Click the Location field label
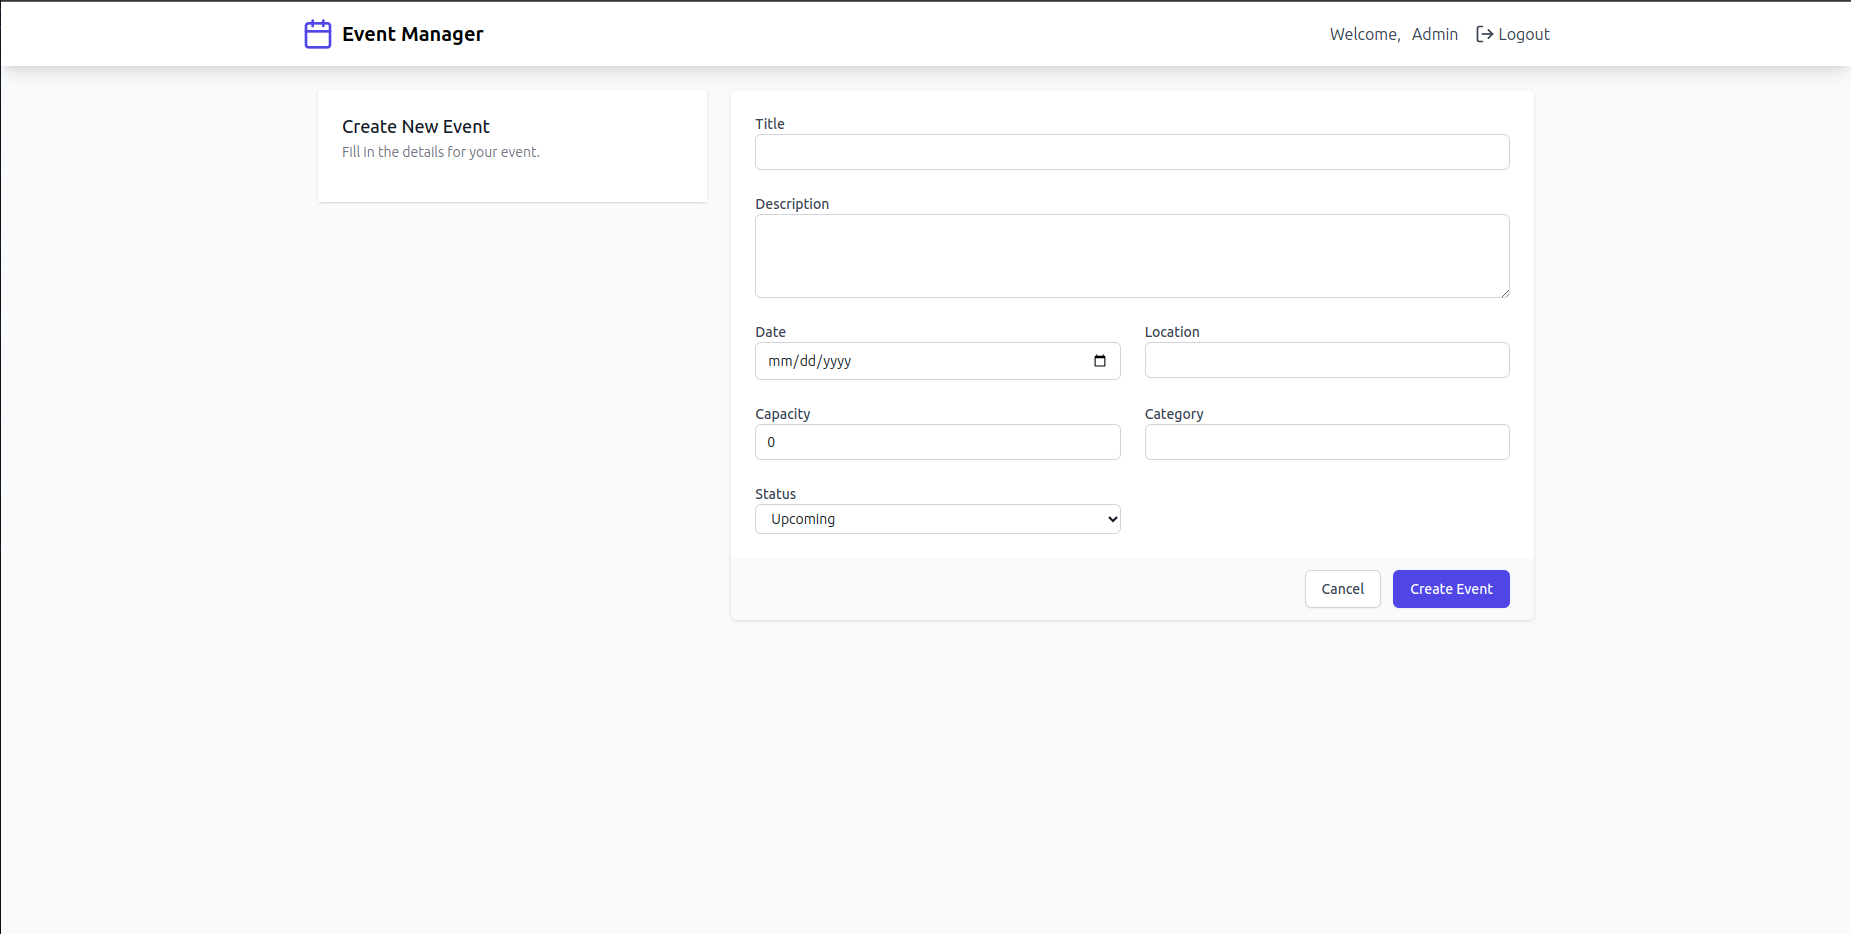 tap(1172, 332)
